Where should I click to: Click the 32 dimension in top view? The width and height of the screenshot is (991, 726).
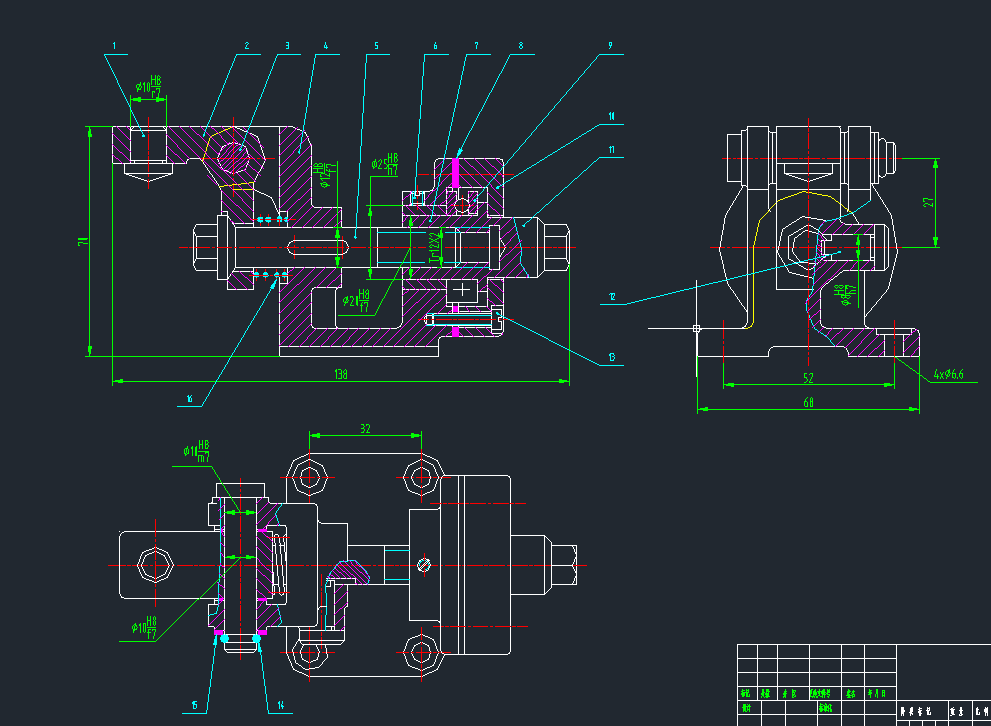364,428
